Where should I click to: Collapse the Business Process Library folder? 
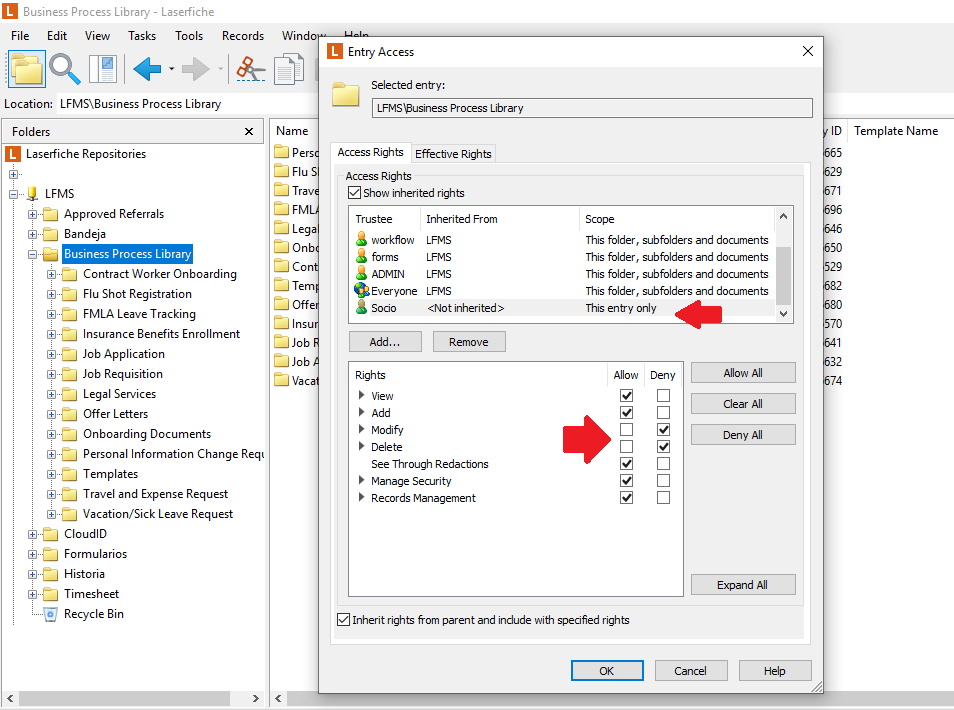(x=32, y=254)
